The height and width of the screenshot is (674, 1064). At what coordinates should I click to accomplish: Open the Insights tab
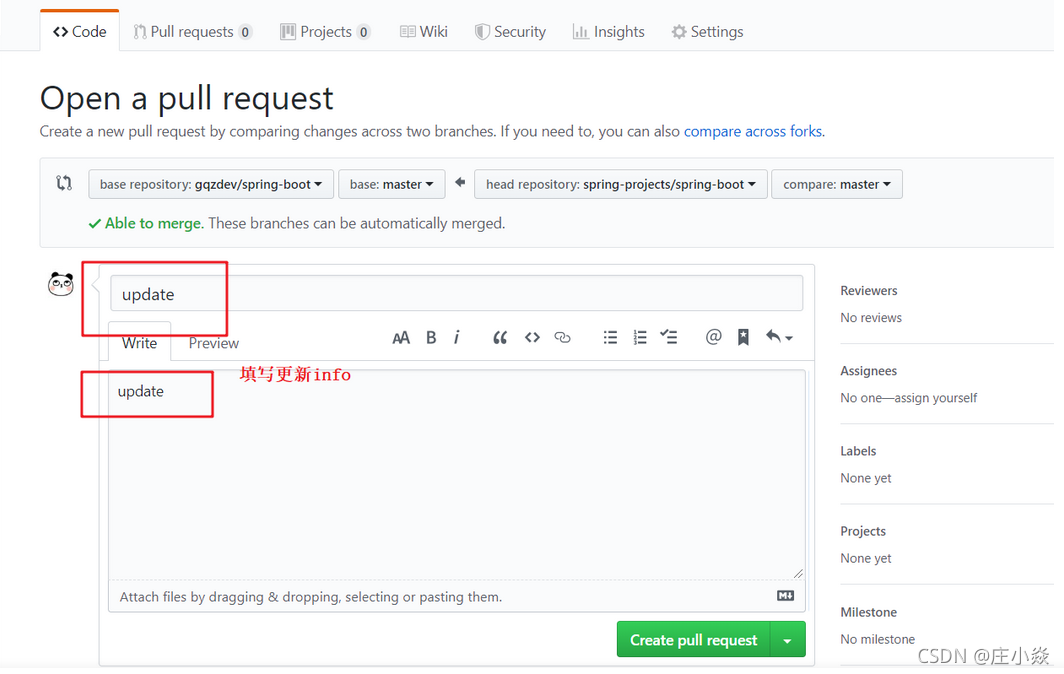pos(608,31)
